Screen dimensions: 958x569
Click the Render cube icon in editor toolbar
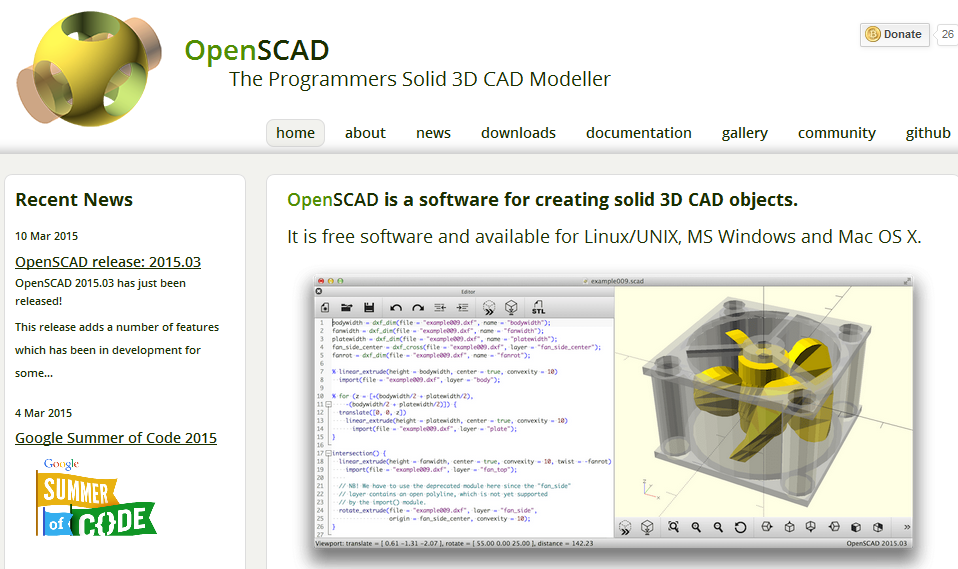pos(511,307)
